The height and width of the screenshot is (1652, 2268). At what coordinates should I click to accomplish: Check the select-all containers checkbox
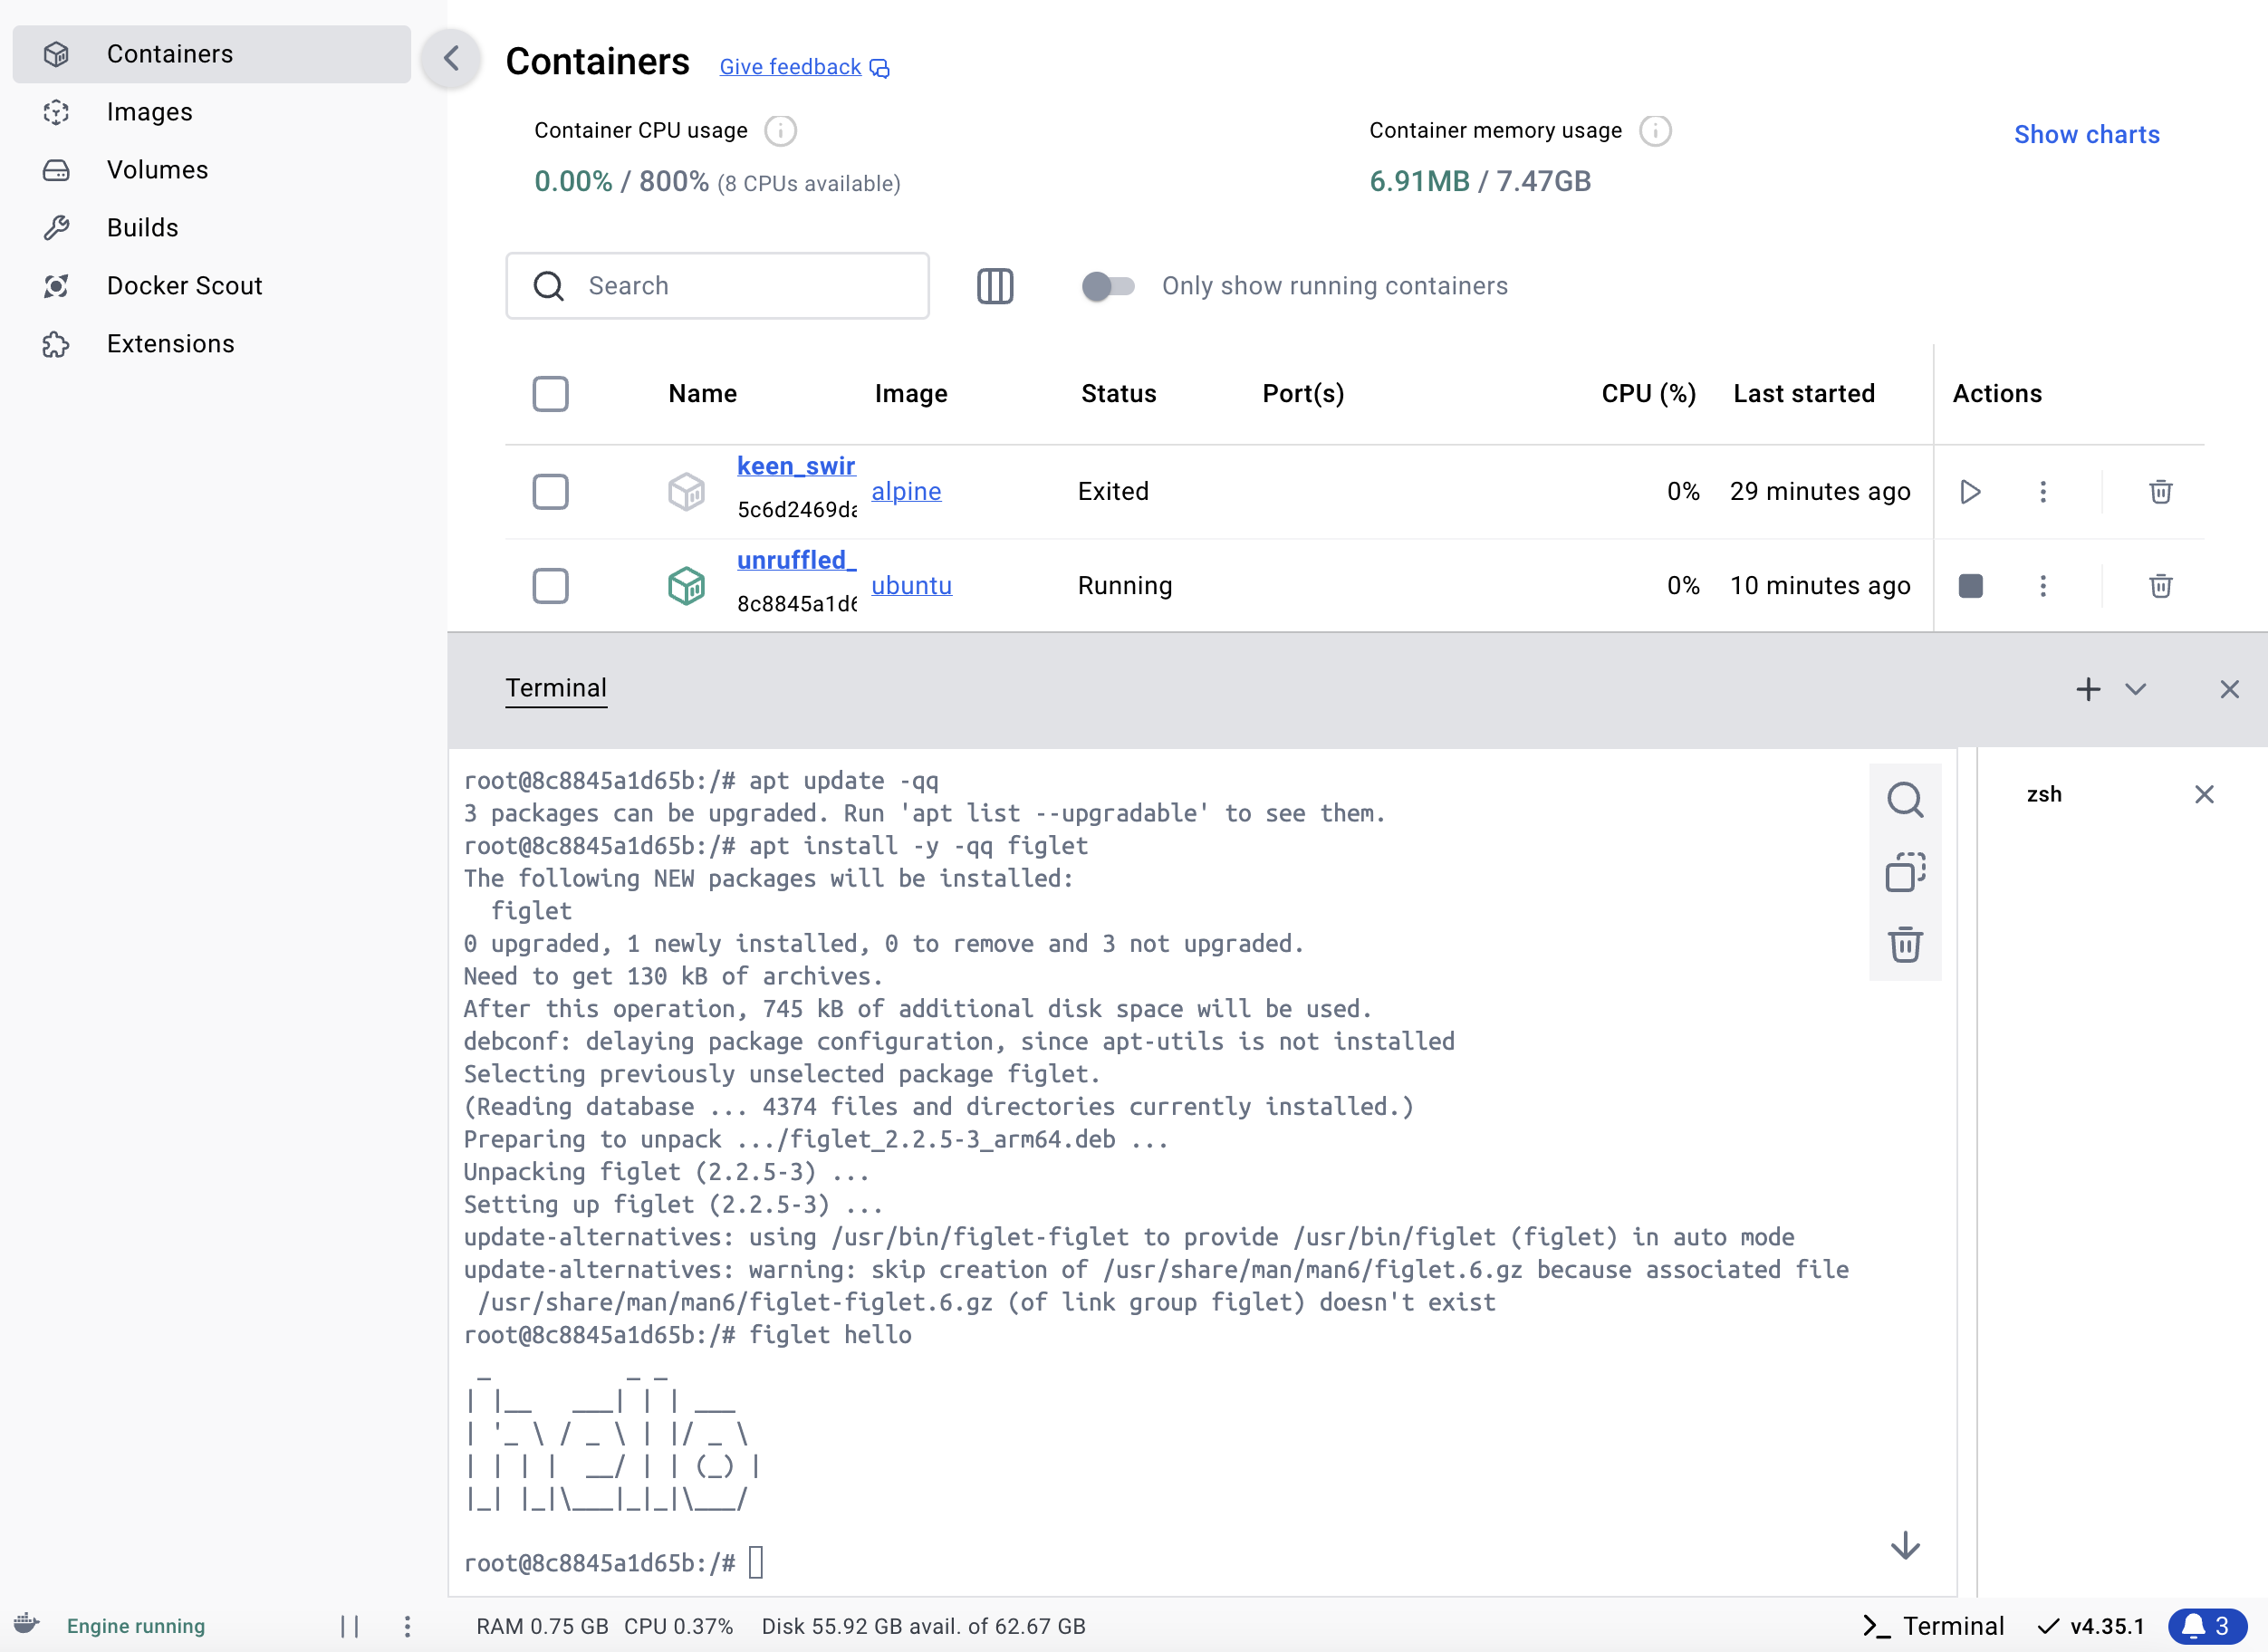(x=550, y=394)
